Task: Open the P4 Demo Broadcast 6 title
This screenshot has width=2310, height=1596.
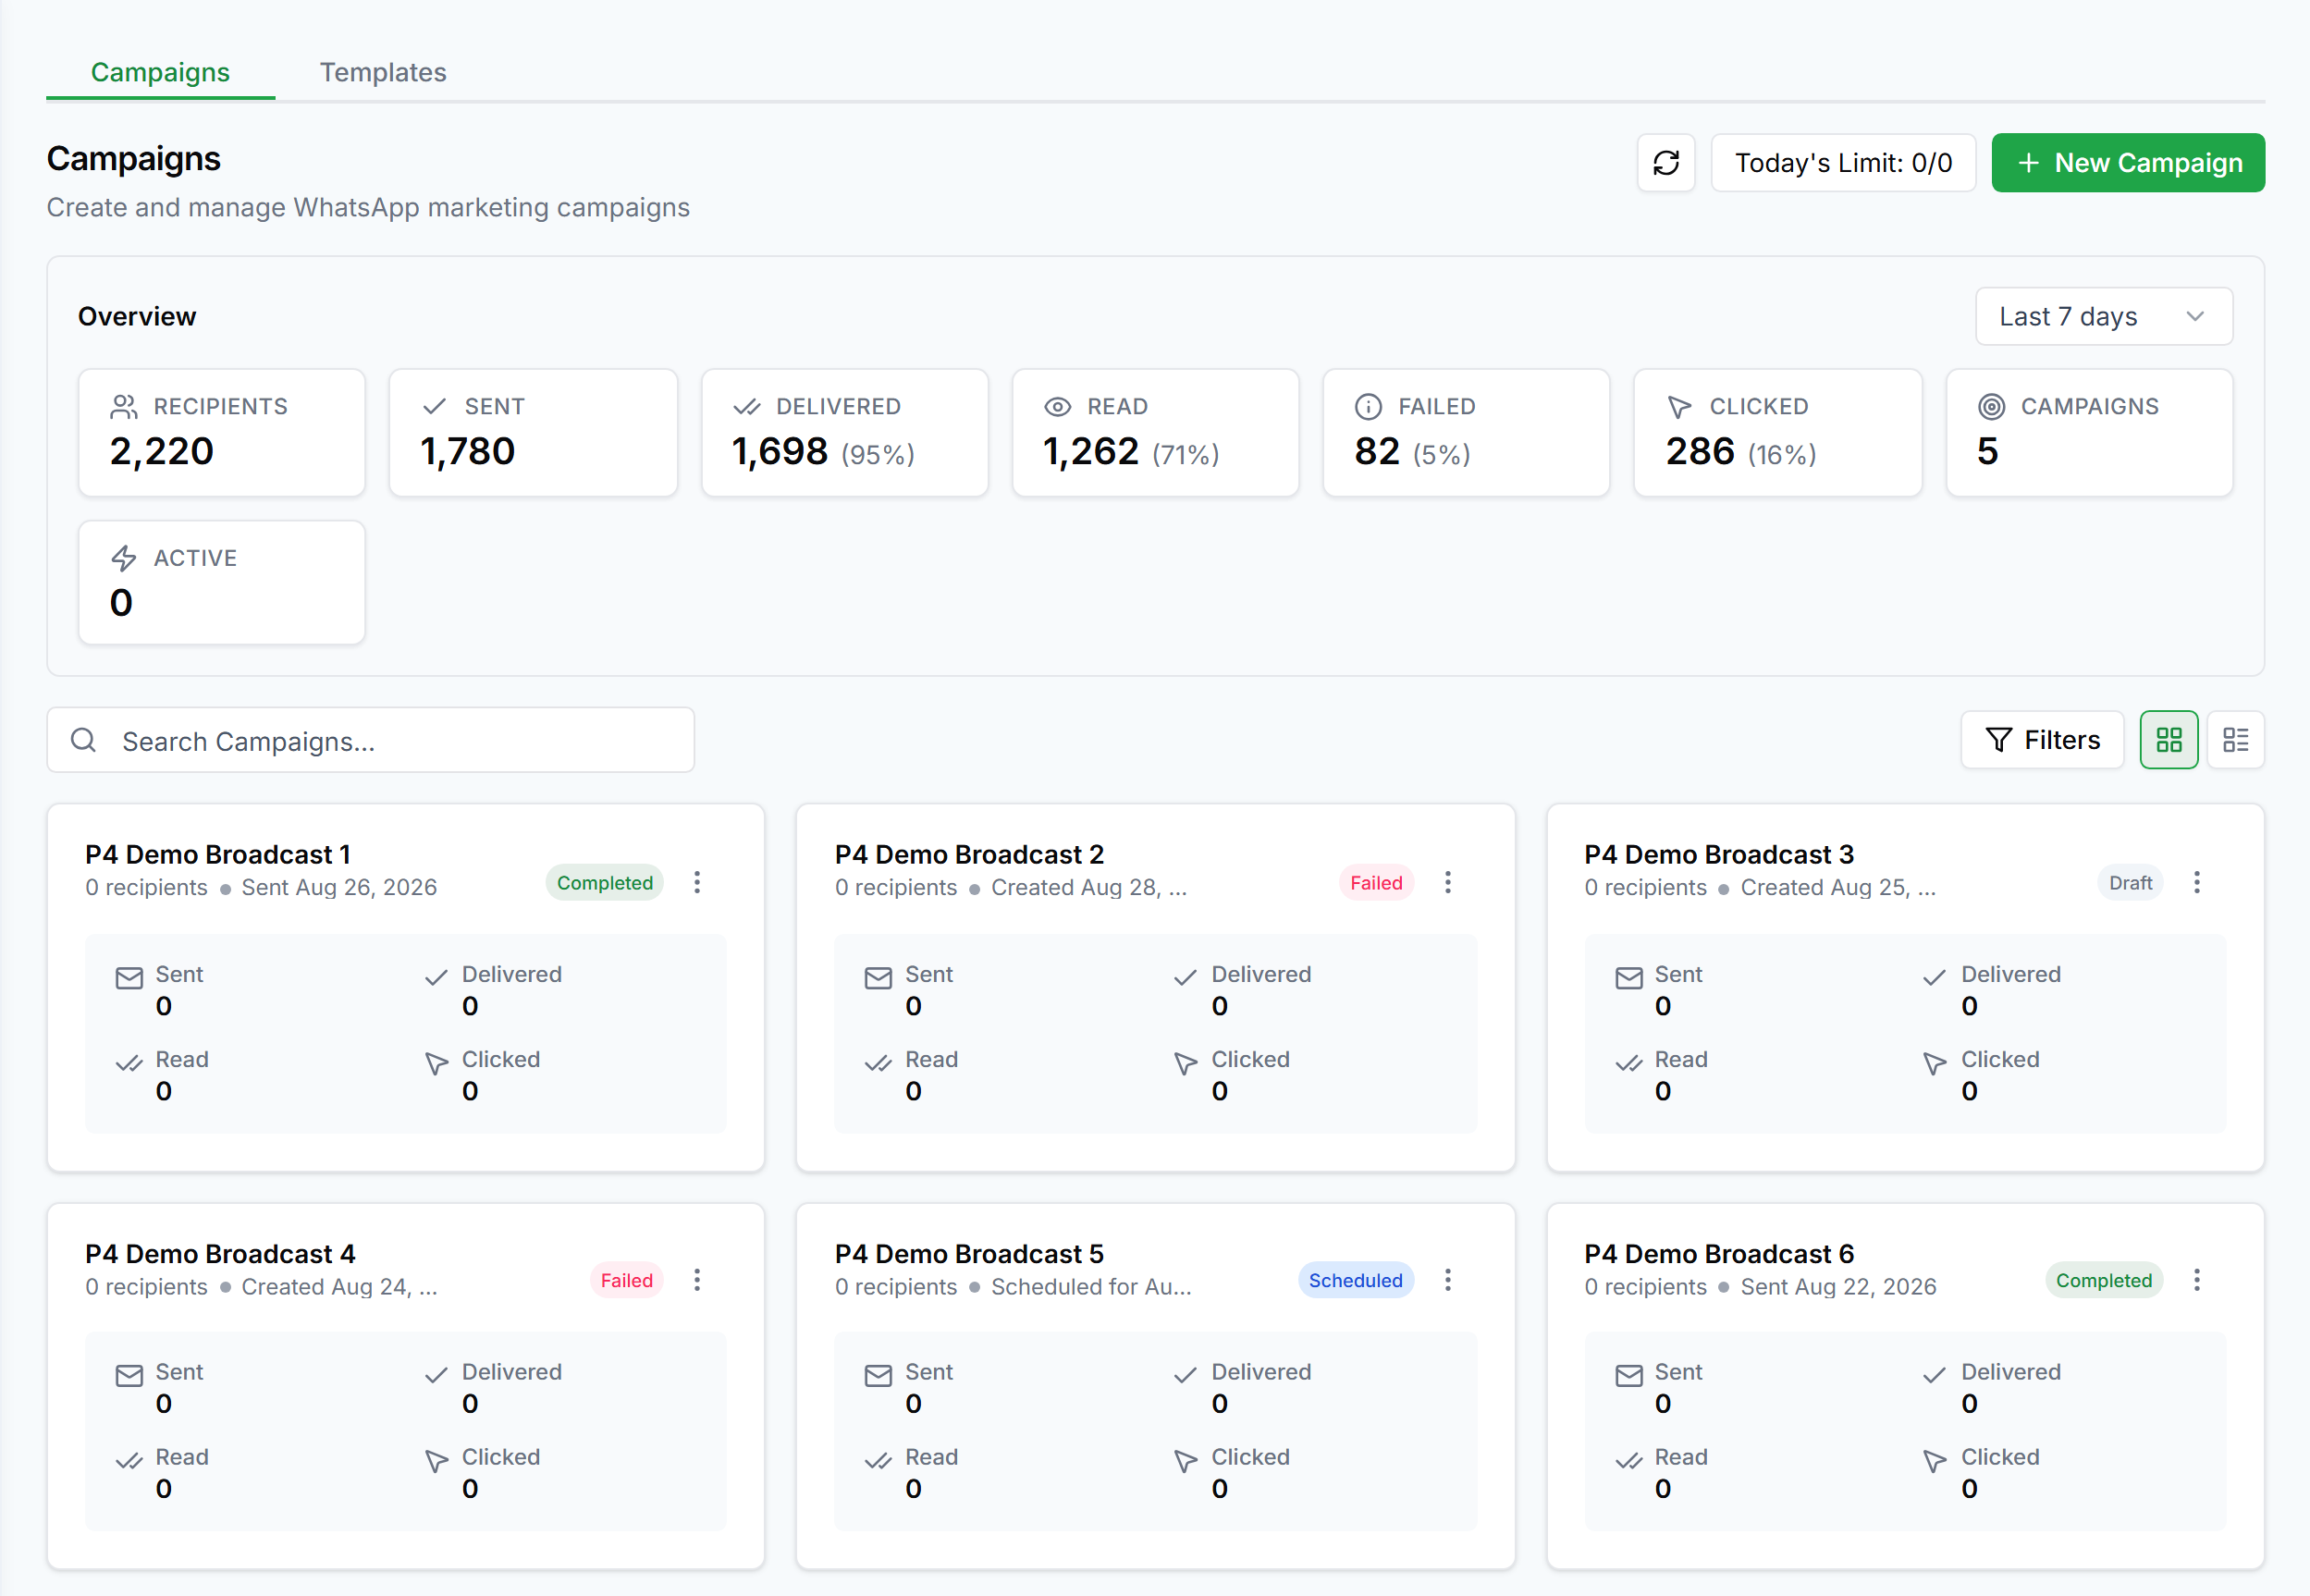Action: (x=1719, y=1254)
